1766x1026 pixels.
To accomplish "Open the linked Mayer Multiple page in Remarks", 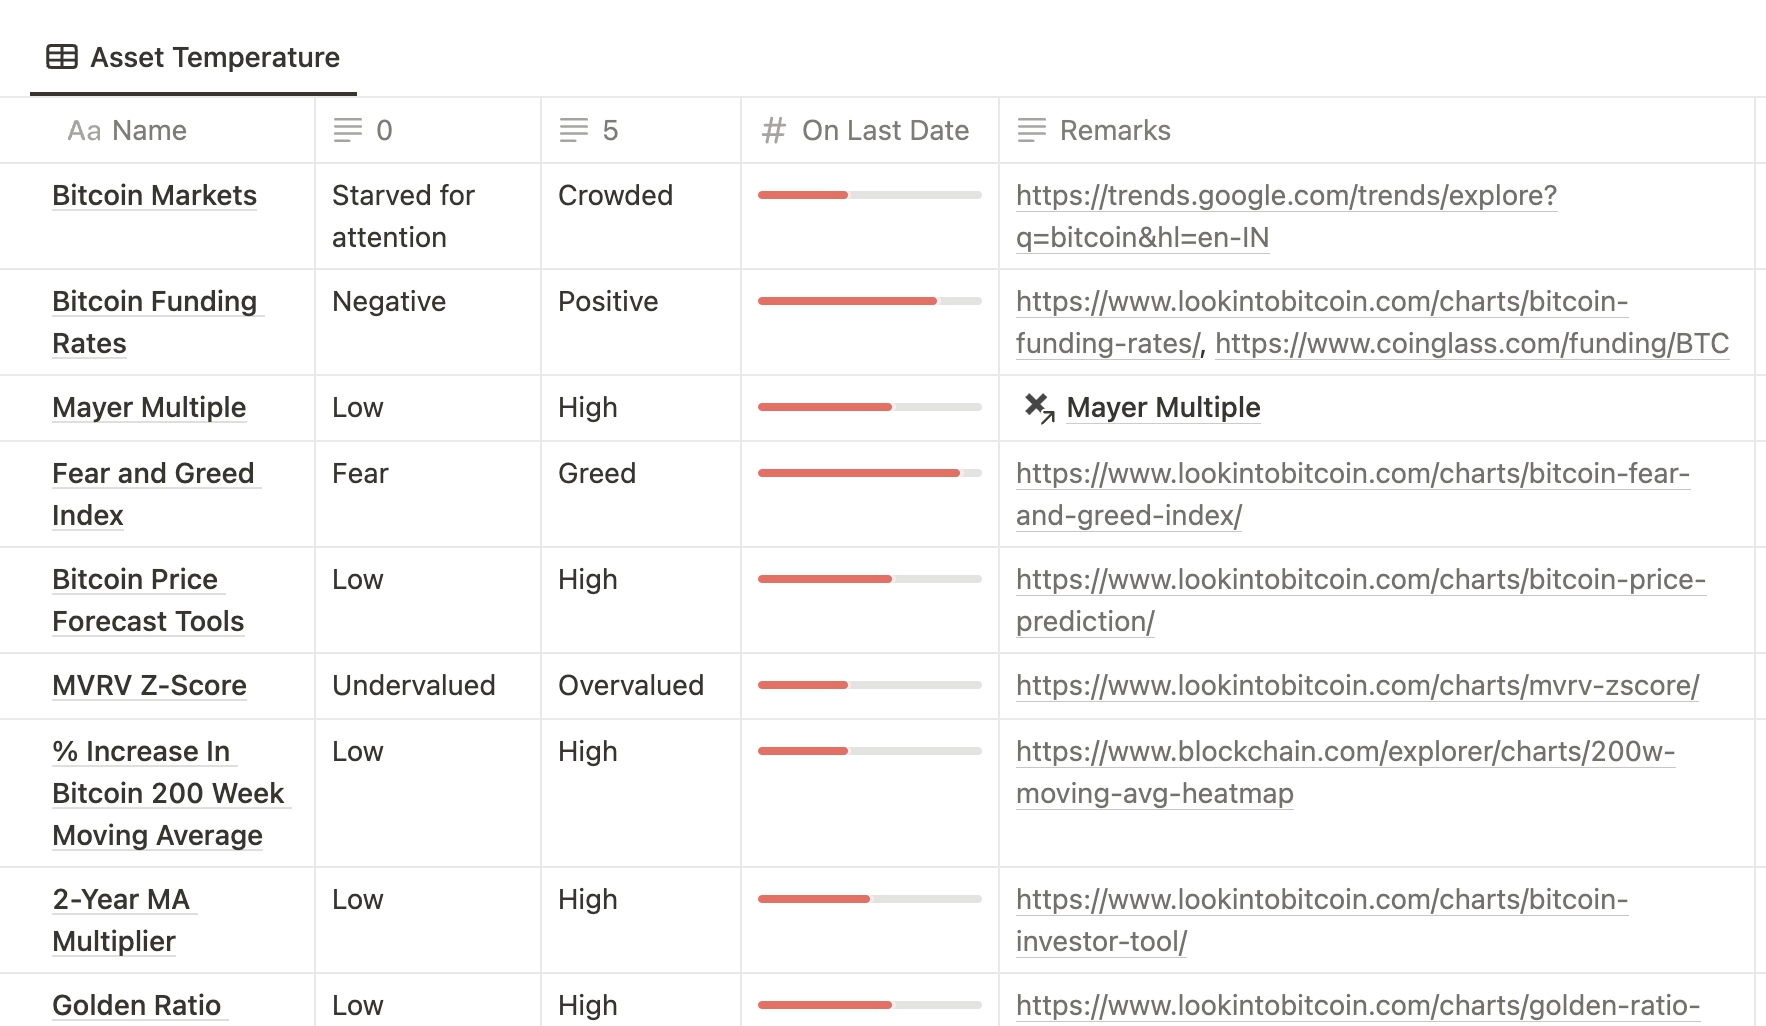I will [x=1163, y=407].
